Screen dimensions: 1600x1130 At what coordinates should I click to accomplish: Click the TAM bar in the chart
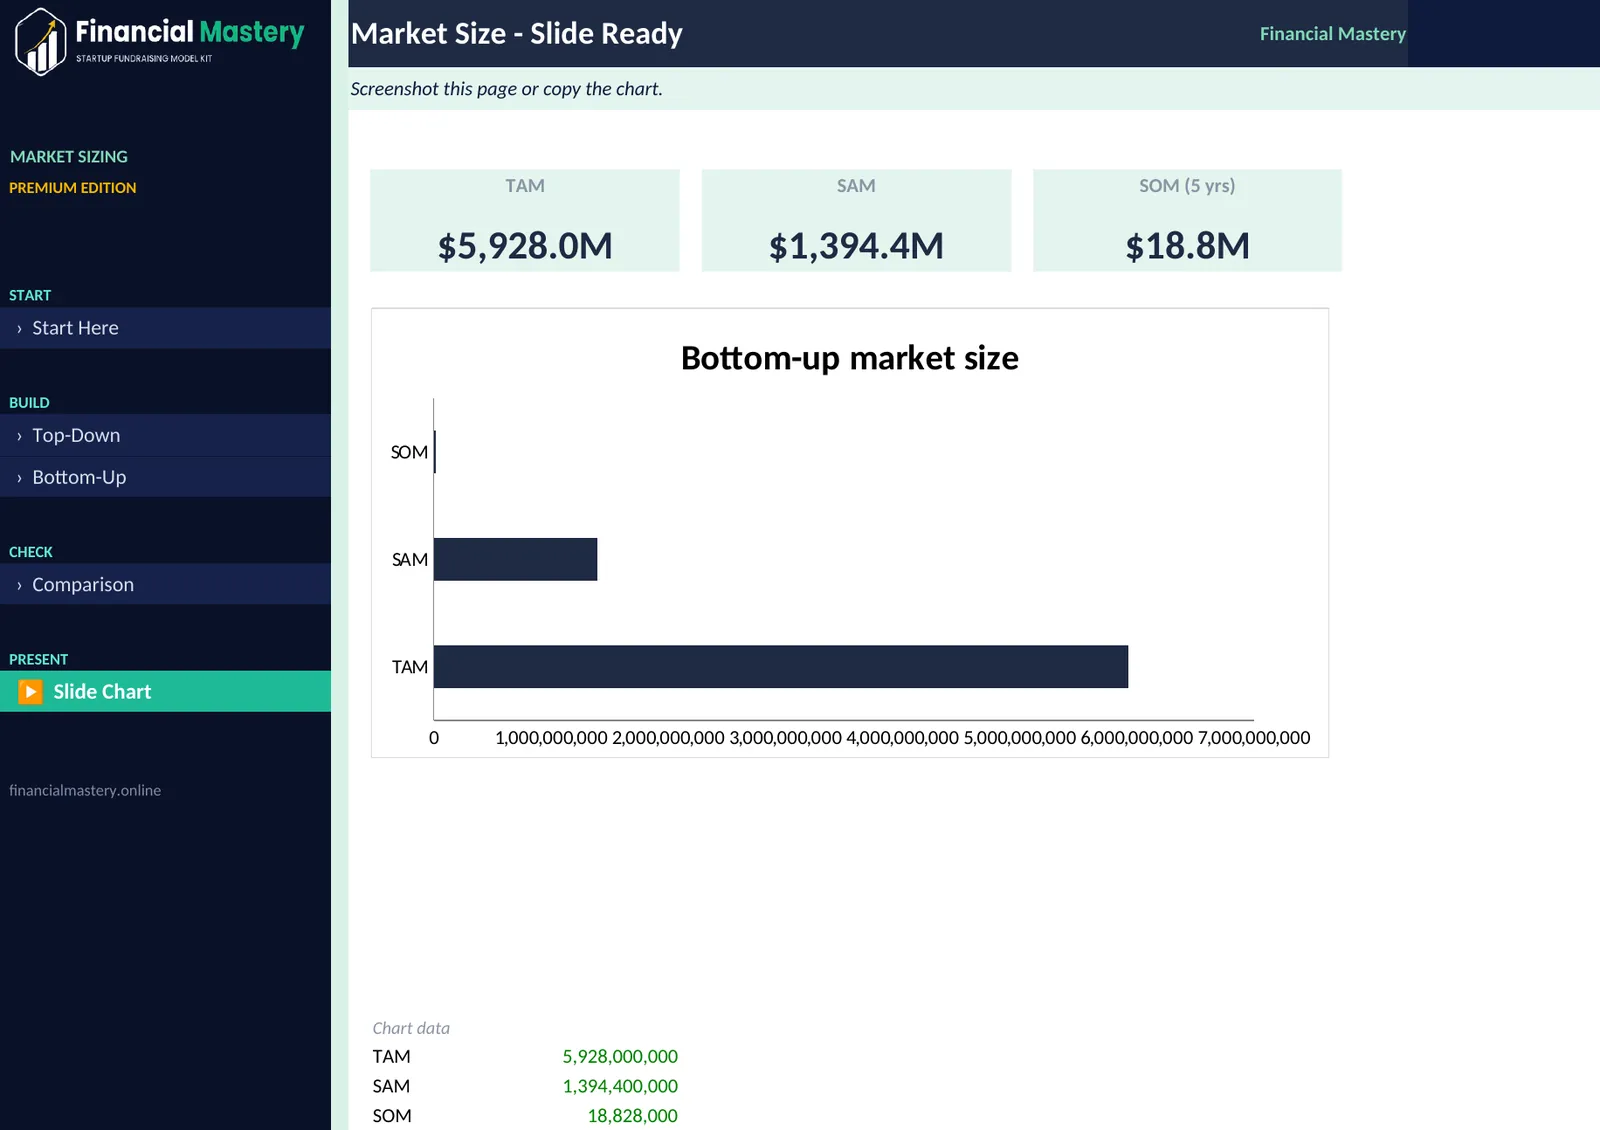781,667
